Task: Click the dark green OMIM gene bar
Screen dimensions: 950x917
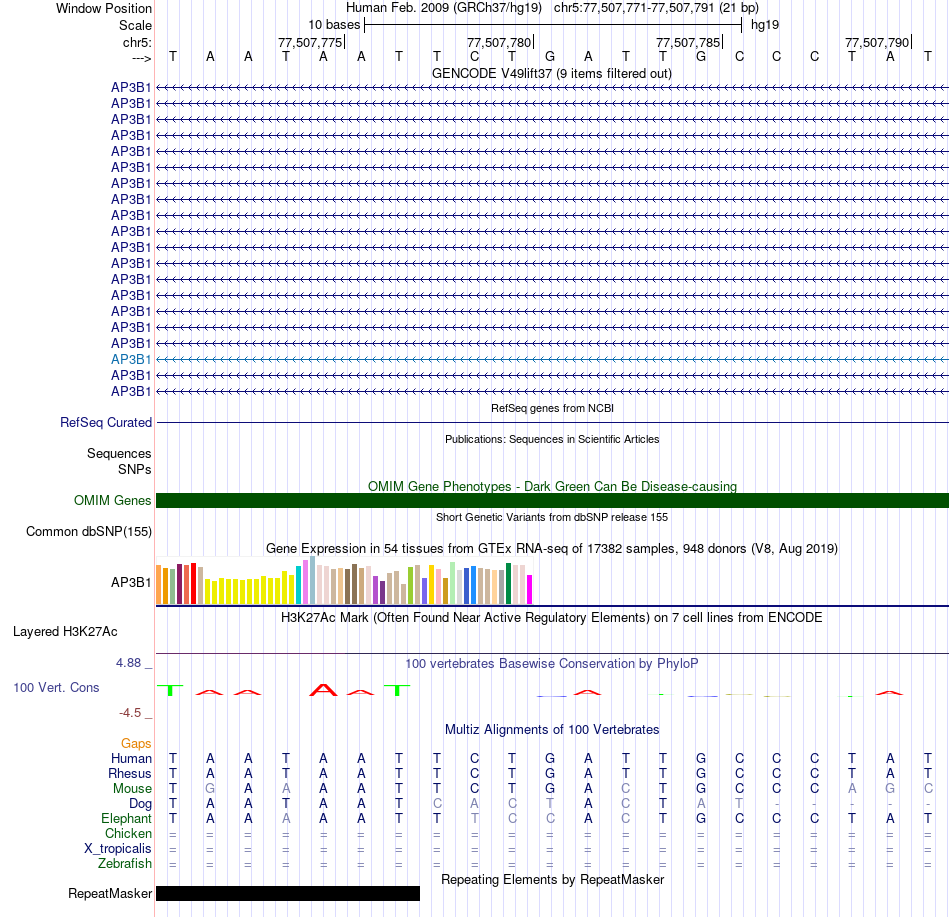Action: click(552, 500)
